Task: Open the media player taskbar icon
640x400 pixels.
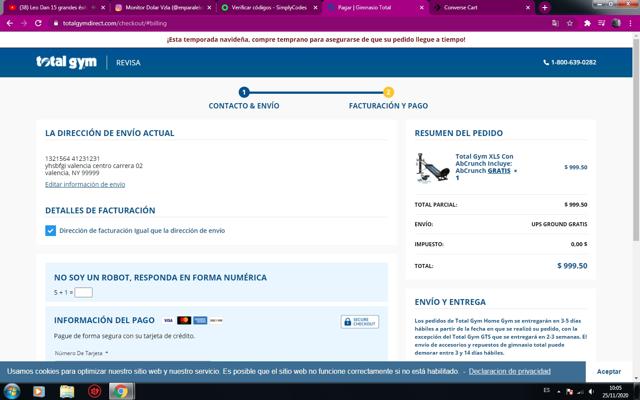Action: [39, 392]
